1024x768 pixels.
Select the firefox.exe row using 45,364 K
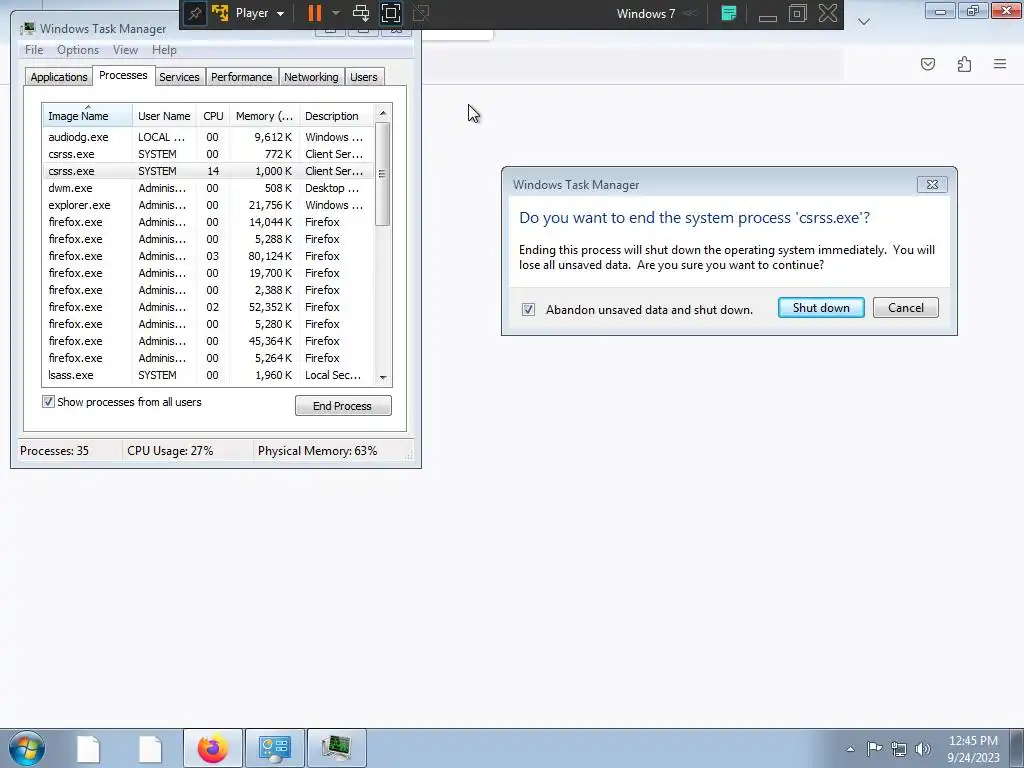coord(208,341)
